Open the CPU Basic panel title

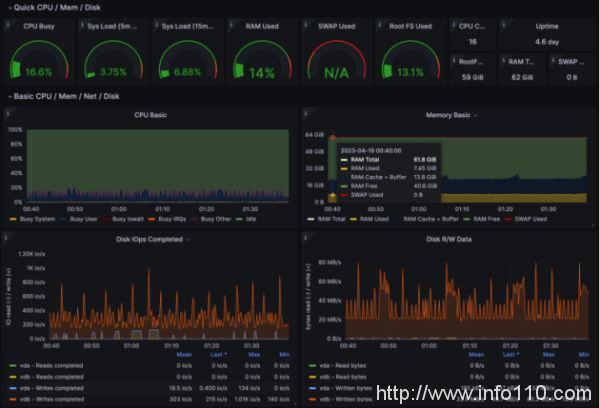coord(147,115)
